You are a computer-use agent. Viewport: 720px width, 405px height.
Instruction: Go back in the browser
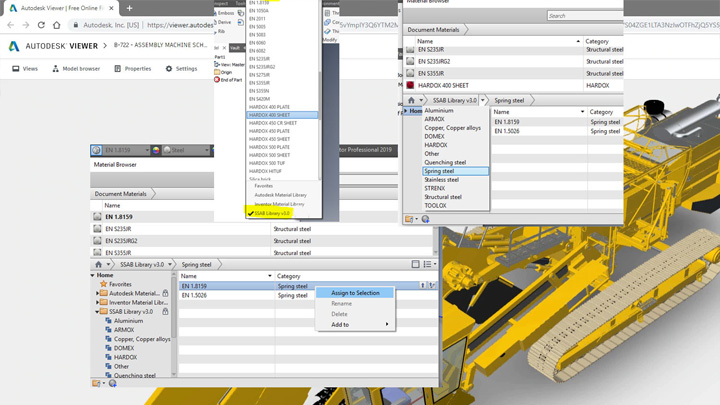tap(11, 25)
